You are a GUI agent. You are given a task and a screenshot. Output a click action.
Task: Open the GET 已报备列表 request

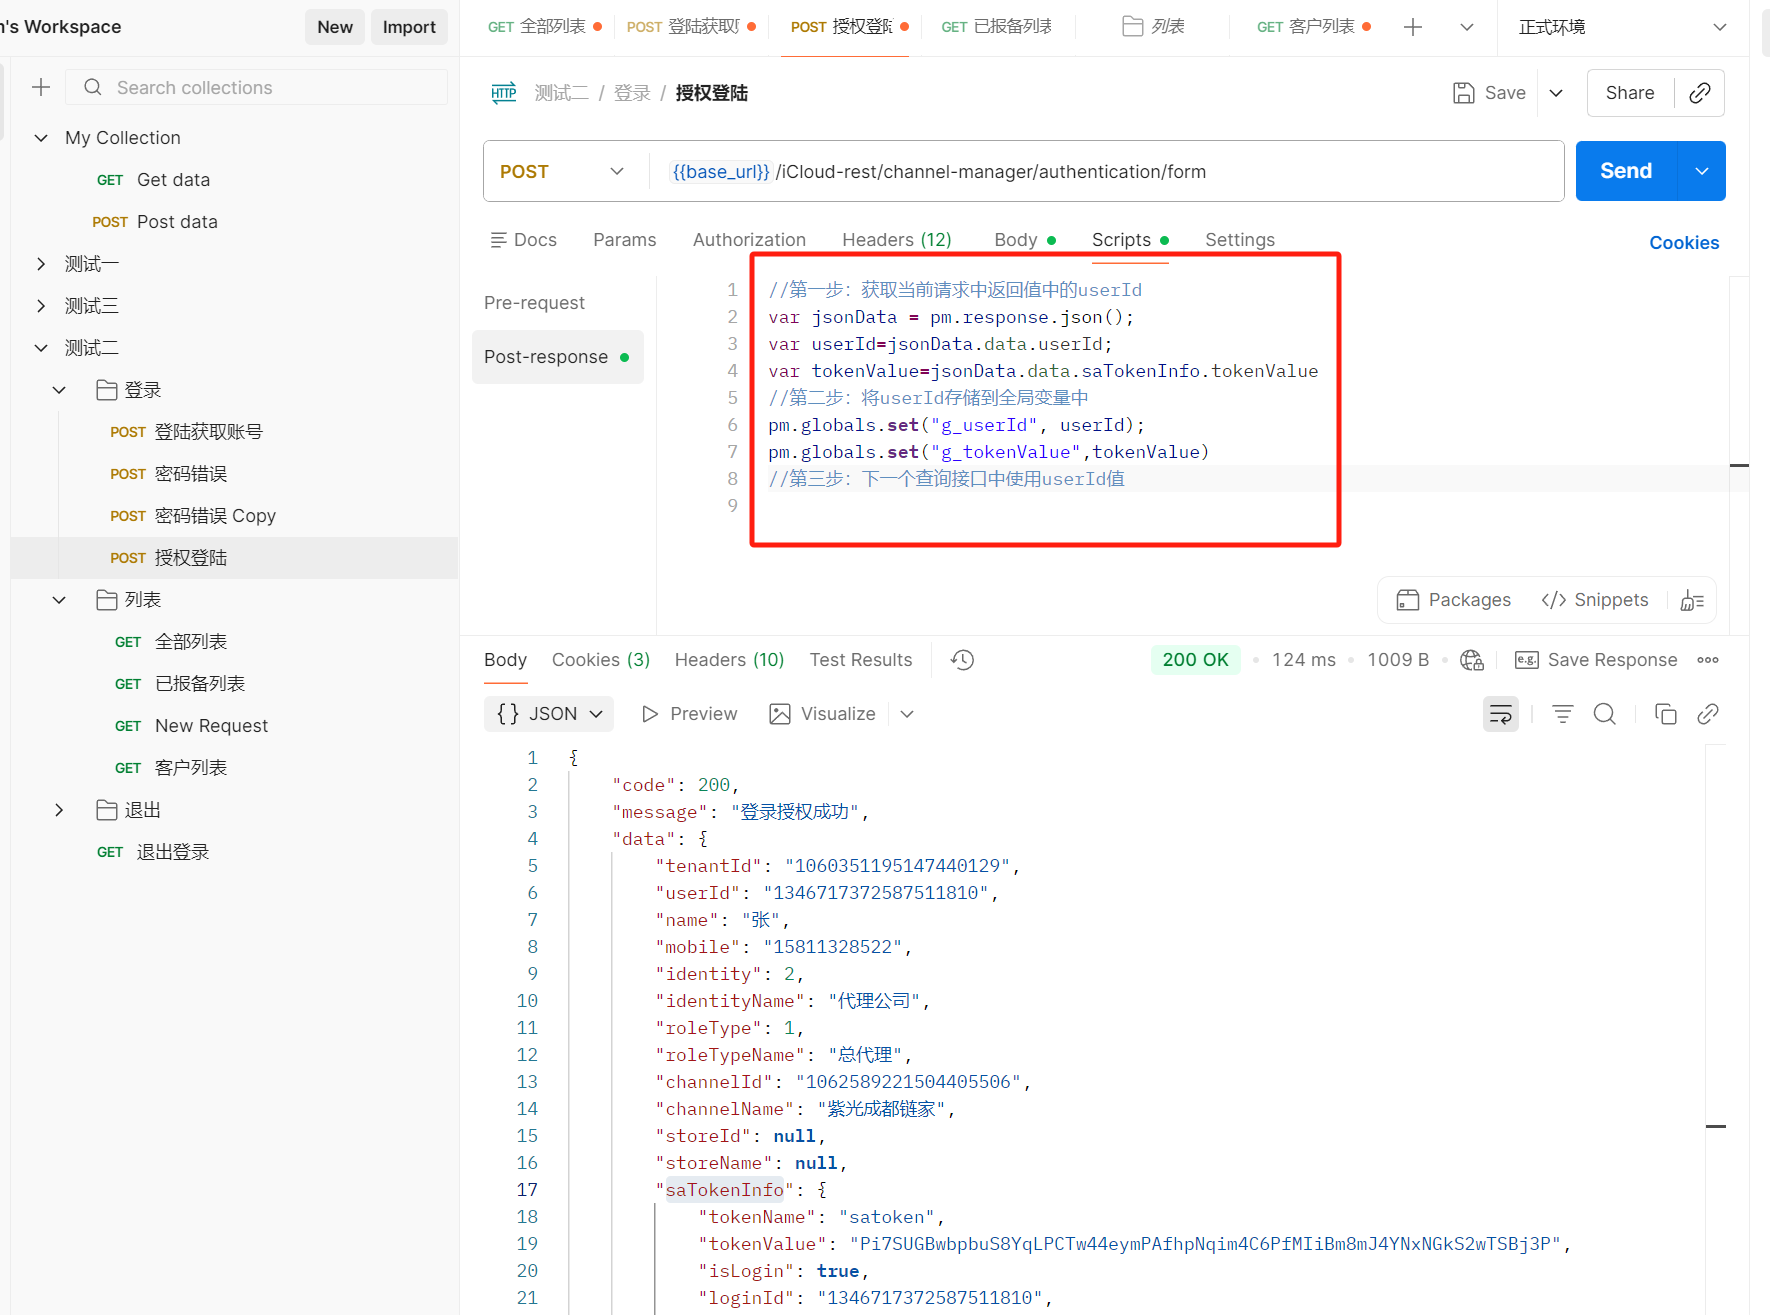180,684
